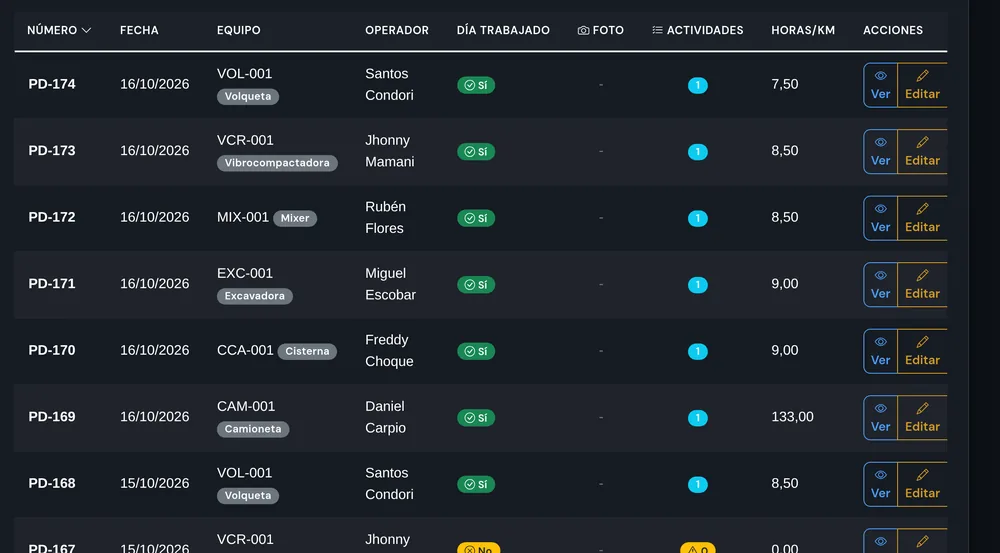
Task: View report PD-169
Action: (x=880, y=418)
